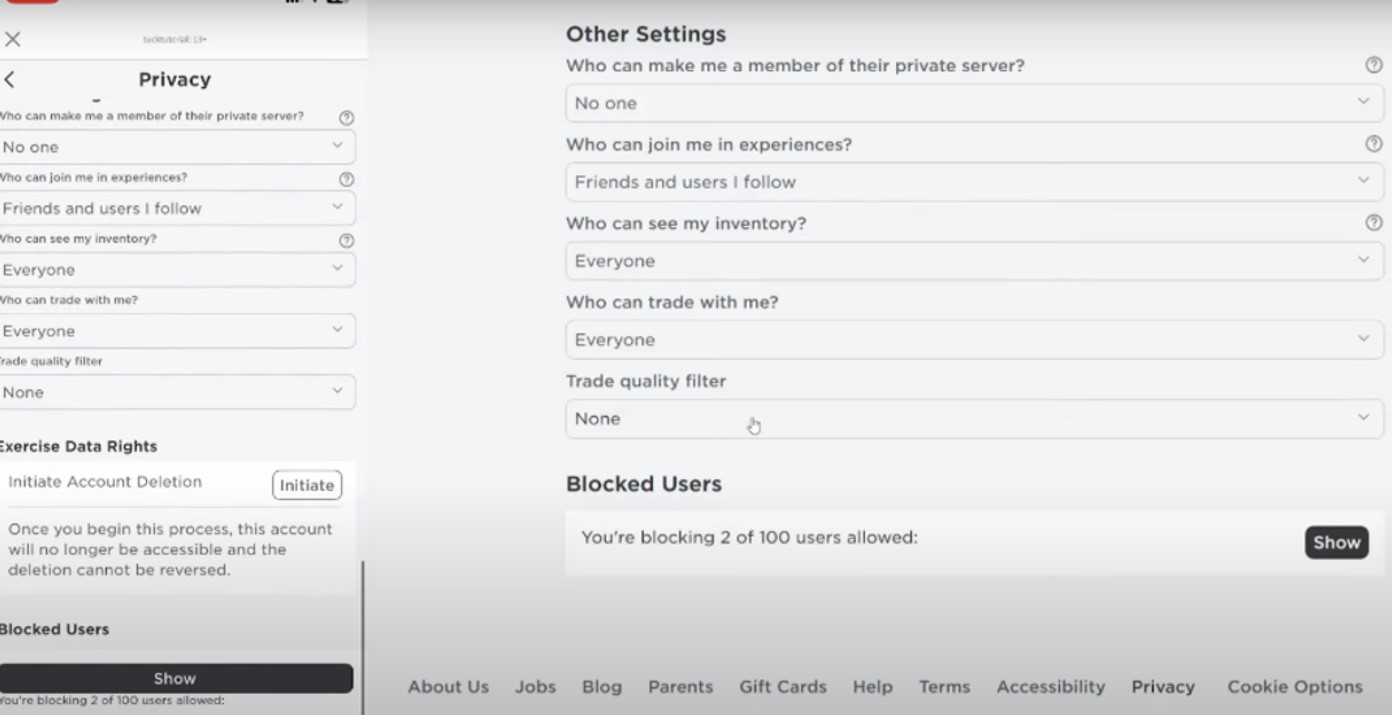The height and width of the screenshot is (715, 1392).
Task: Click the help icon beside experiences join setting
Action: (x=1375, y=143)
